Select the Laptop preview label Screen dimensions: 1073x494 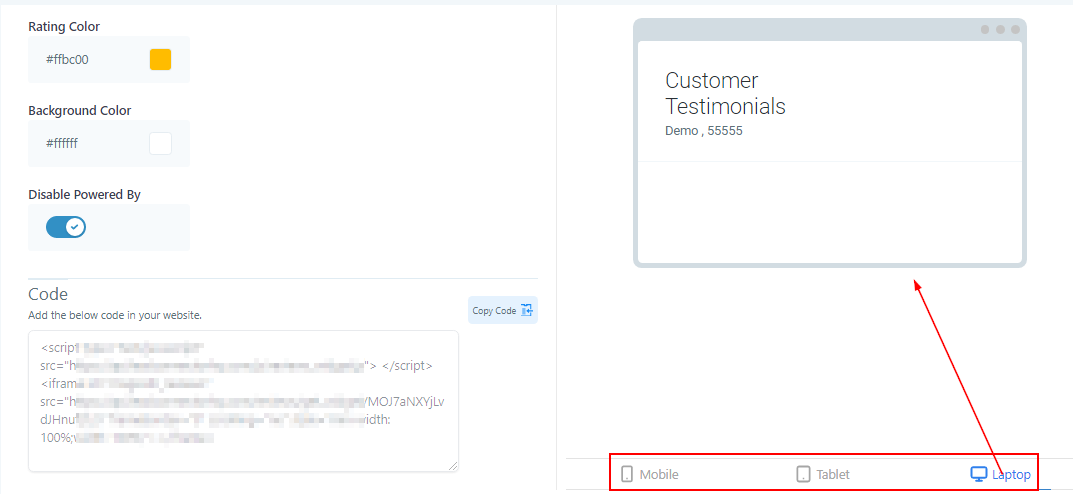(x=1011, y=474)
